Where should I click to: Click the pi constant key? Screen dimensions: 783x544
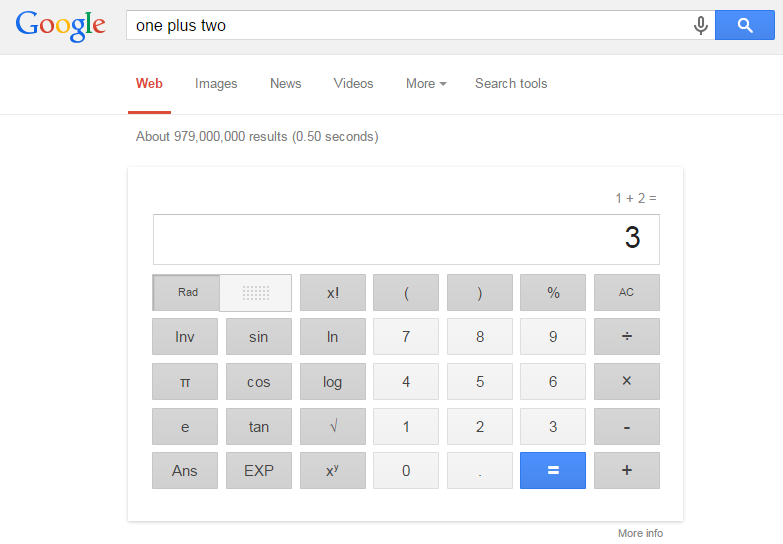coord(185,382)
